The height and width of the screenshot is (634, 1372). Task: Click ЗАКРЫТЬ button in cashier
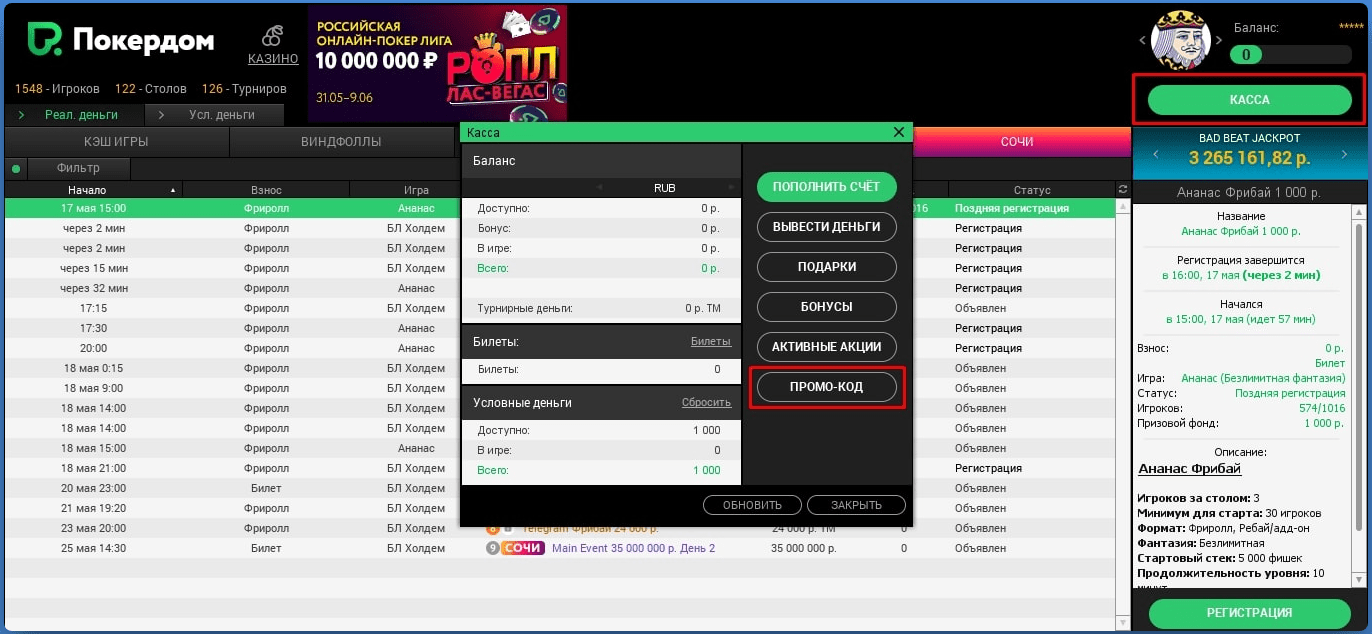(x=856, y=505)
